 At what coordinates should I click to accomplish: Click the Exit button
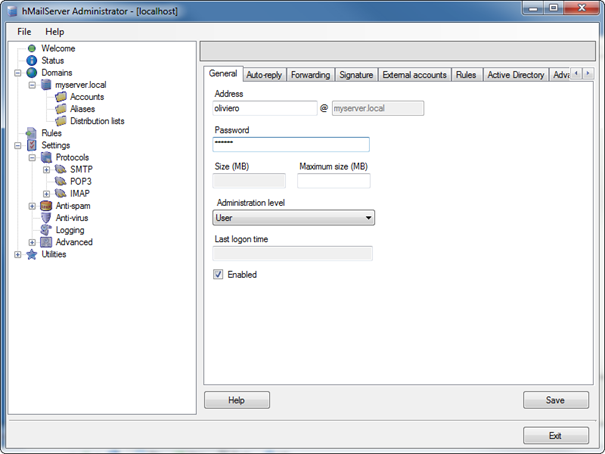click(556, 435)
